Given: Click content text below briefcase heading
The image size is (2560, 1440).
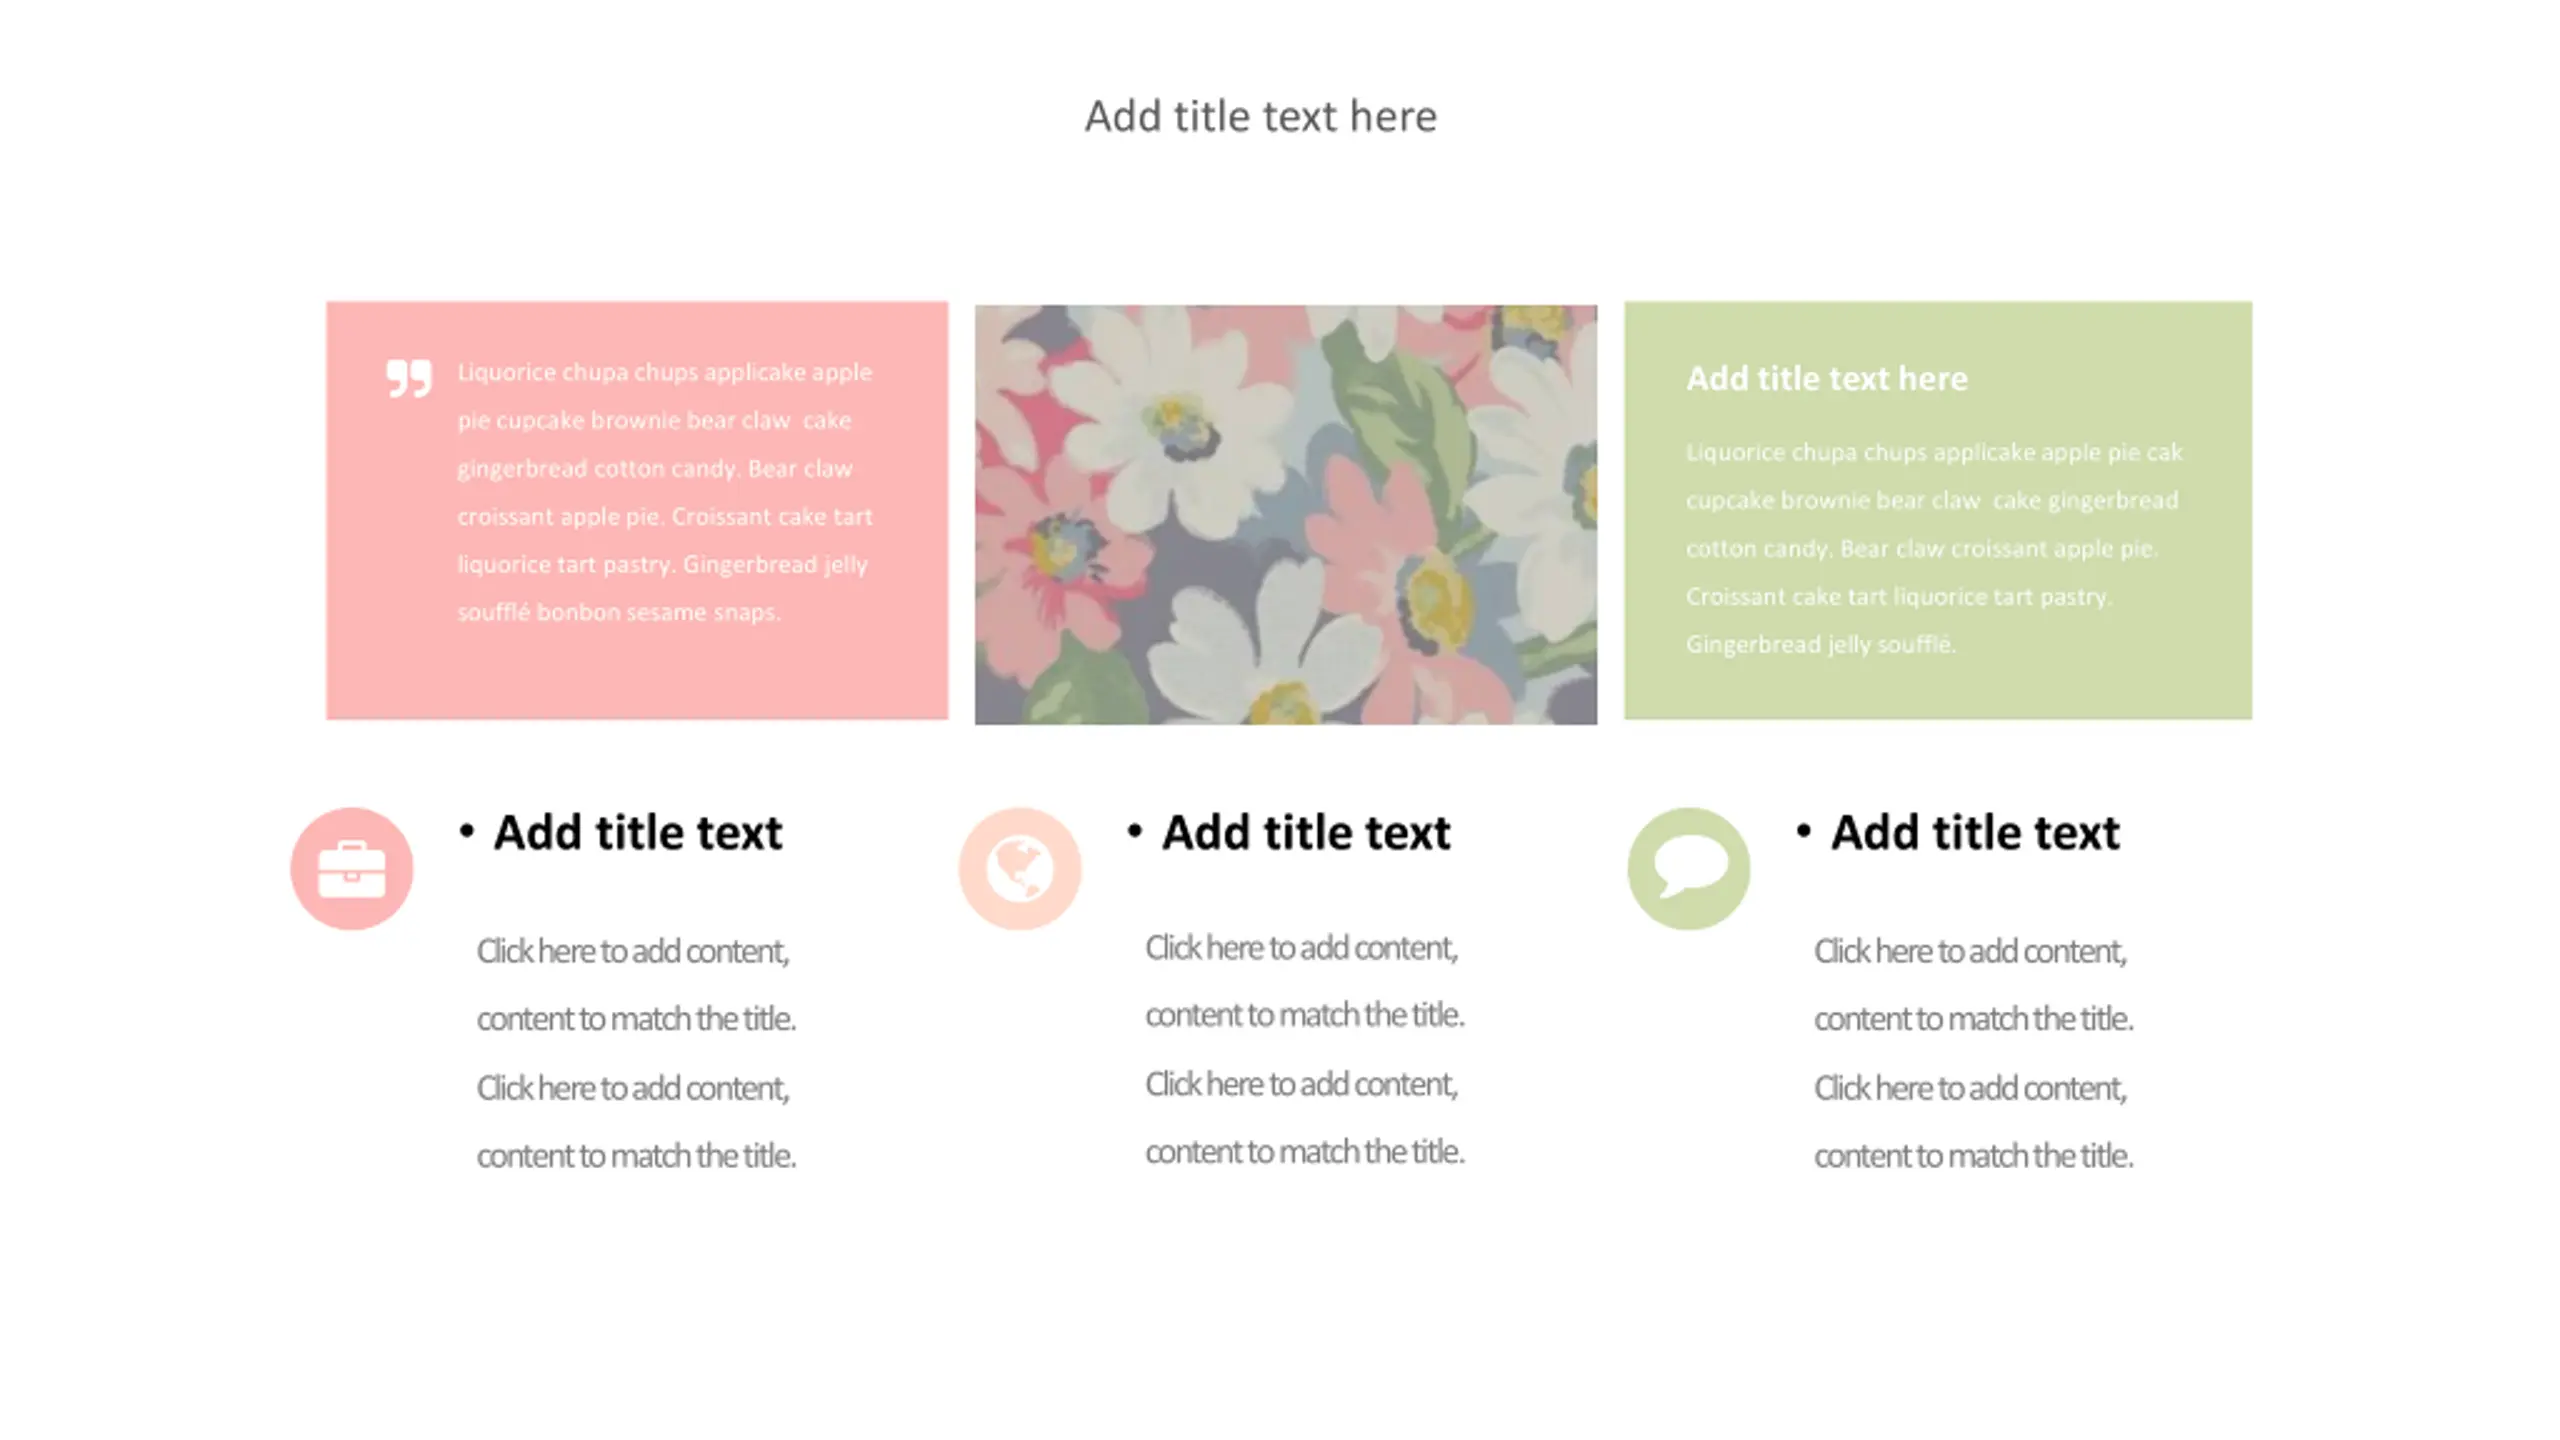Looking at the screenshot, I should 636,1052.
